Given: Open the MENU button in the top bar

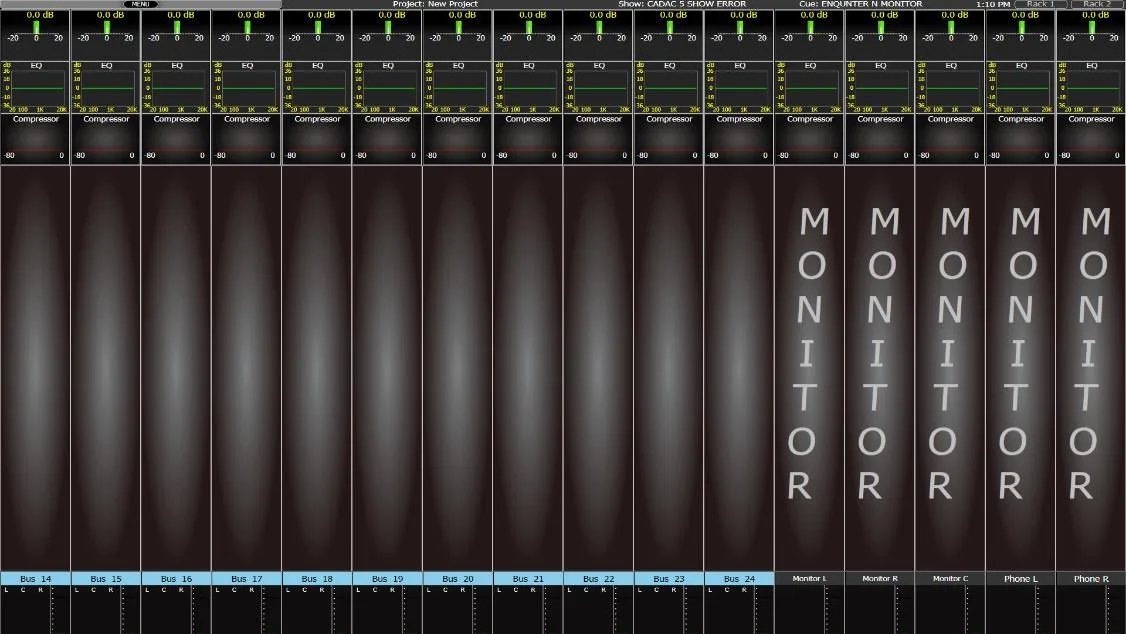Looking at the screenshot, I should point(140,4).
